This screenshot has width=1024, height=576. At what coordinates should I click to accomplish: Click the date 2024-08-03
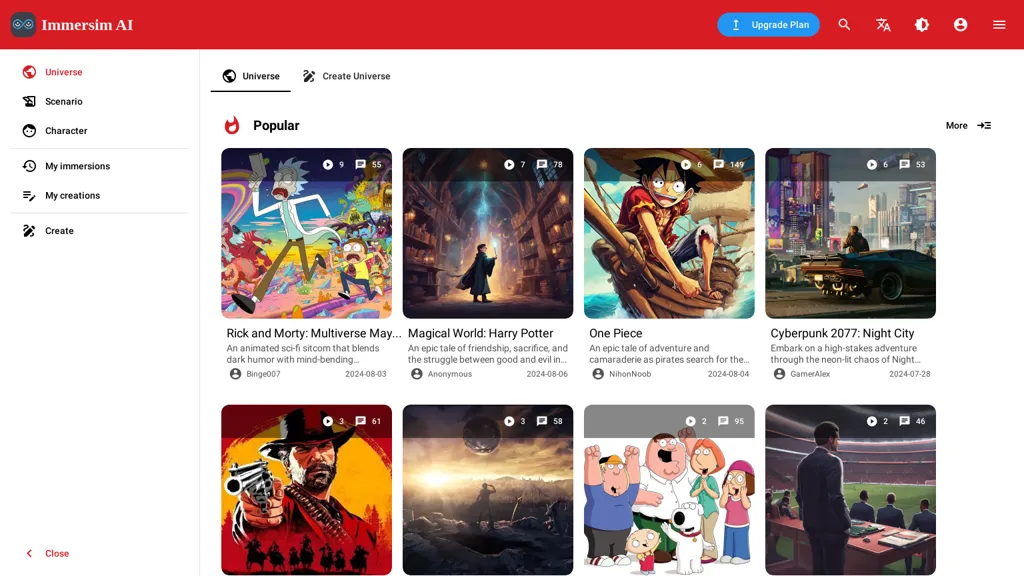point(366,374)
